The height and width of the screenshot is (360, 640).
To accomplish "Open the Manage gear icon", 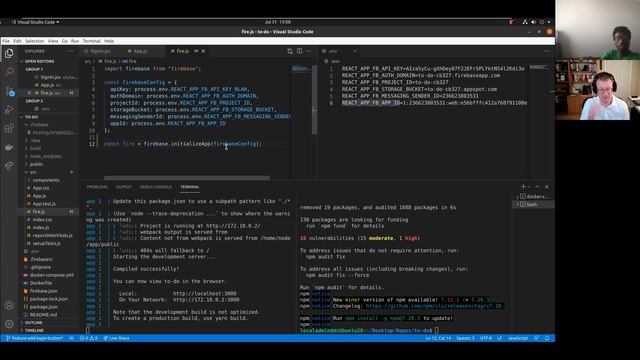I will coord(9,324).
